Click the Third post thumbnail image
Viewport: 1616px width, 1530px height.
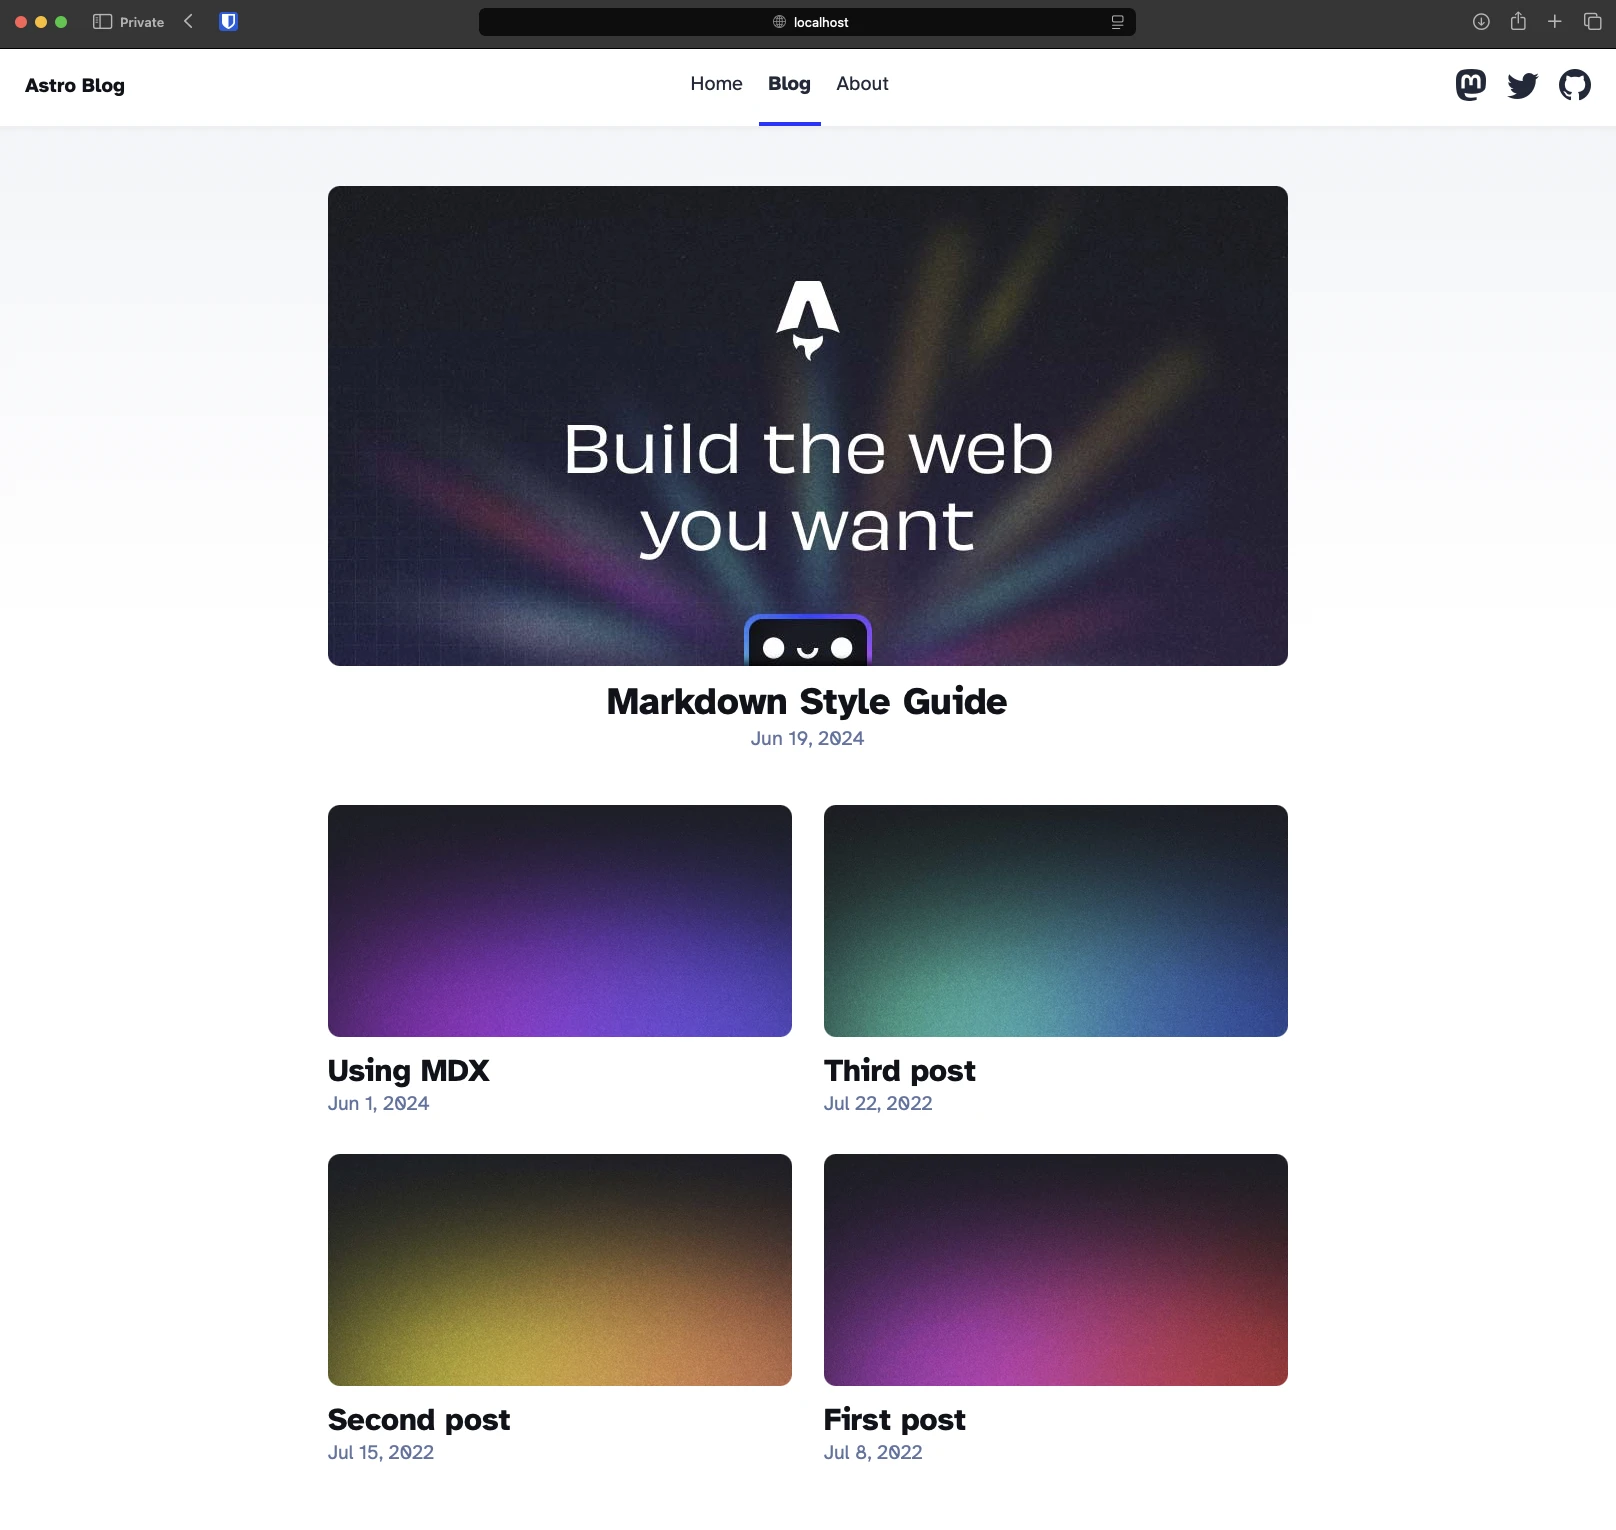click(1055, 921)
